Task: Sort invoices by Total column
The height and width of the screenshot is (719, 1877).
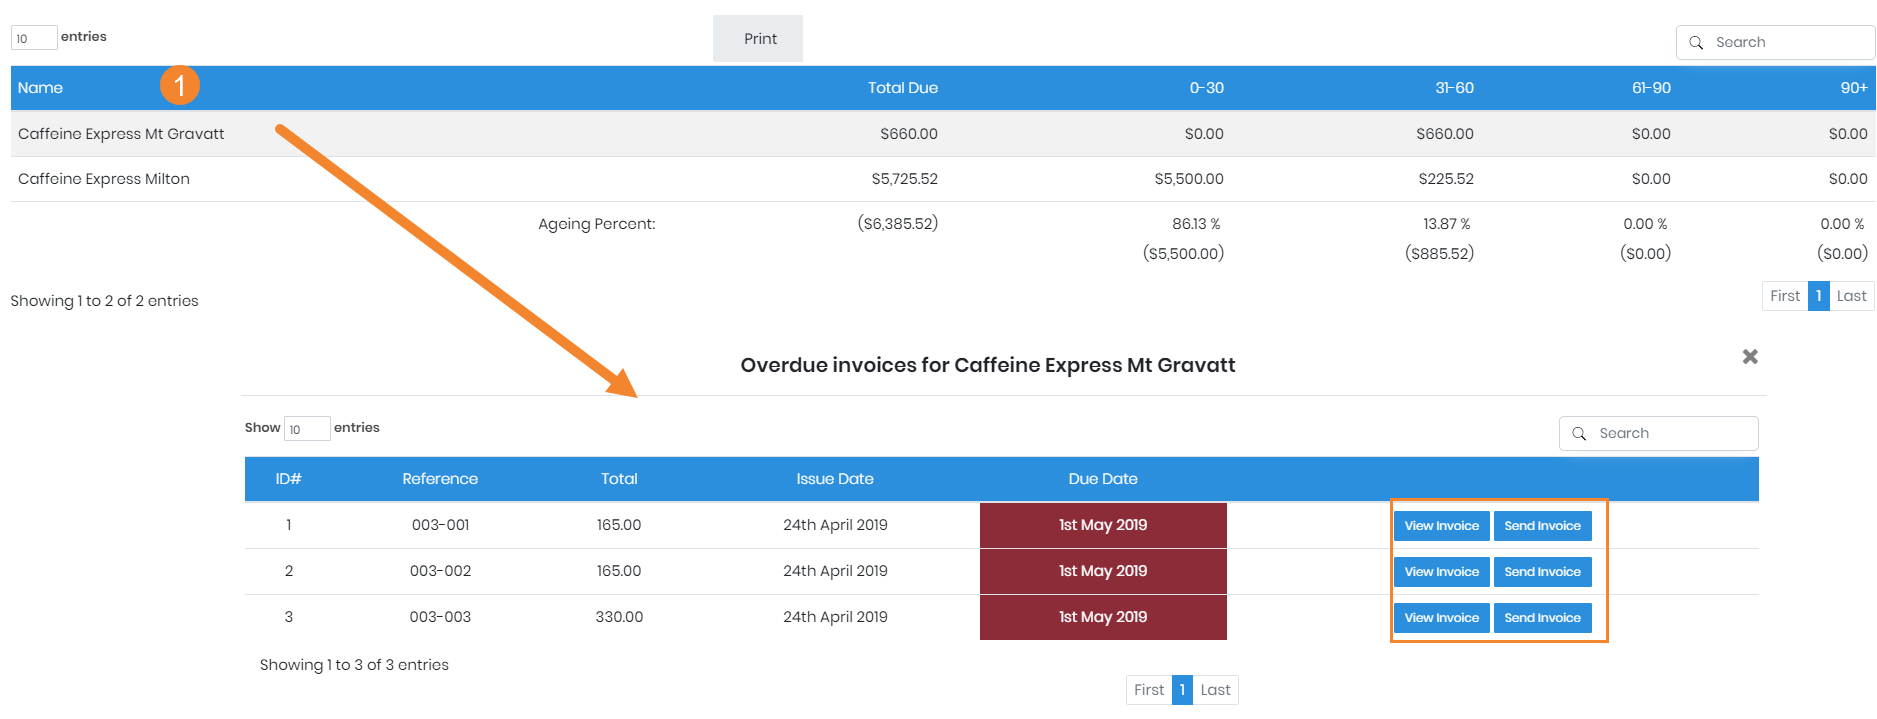Action: (619, 479)
